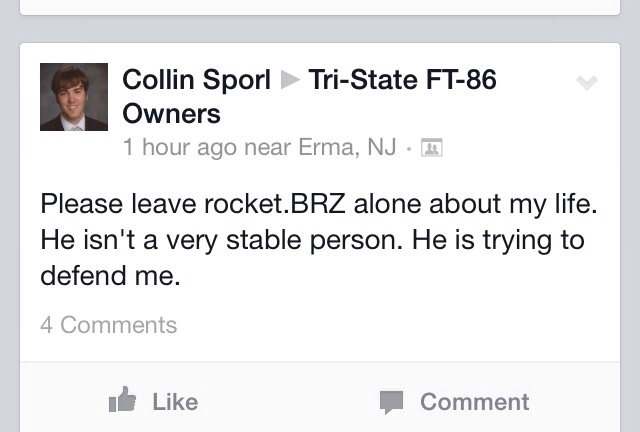640x432 pixels.
Task: View the 4 Comments link
Action: click(108, 325)
